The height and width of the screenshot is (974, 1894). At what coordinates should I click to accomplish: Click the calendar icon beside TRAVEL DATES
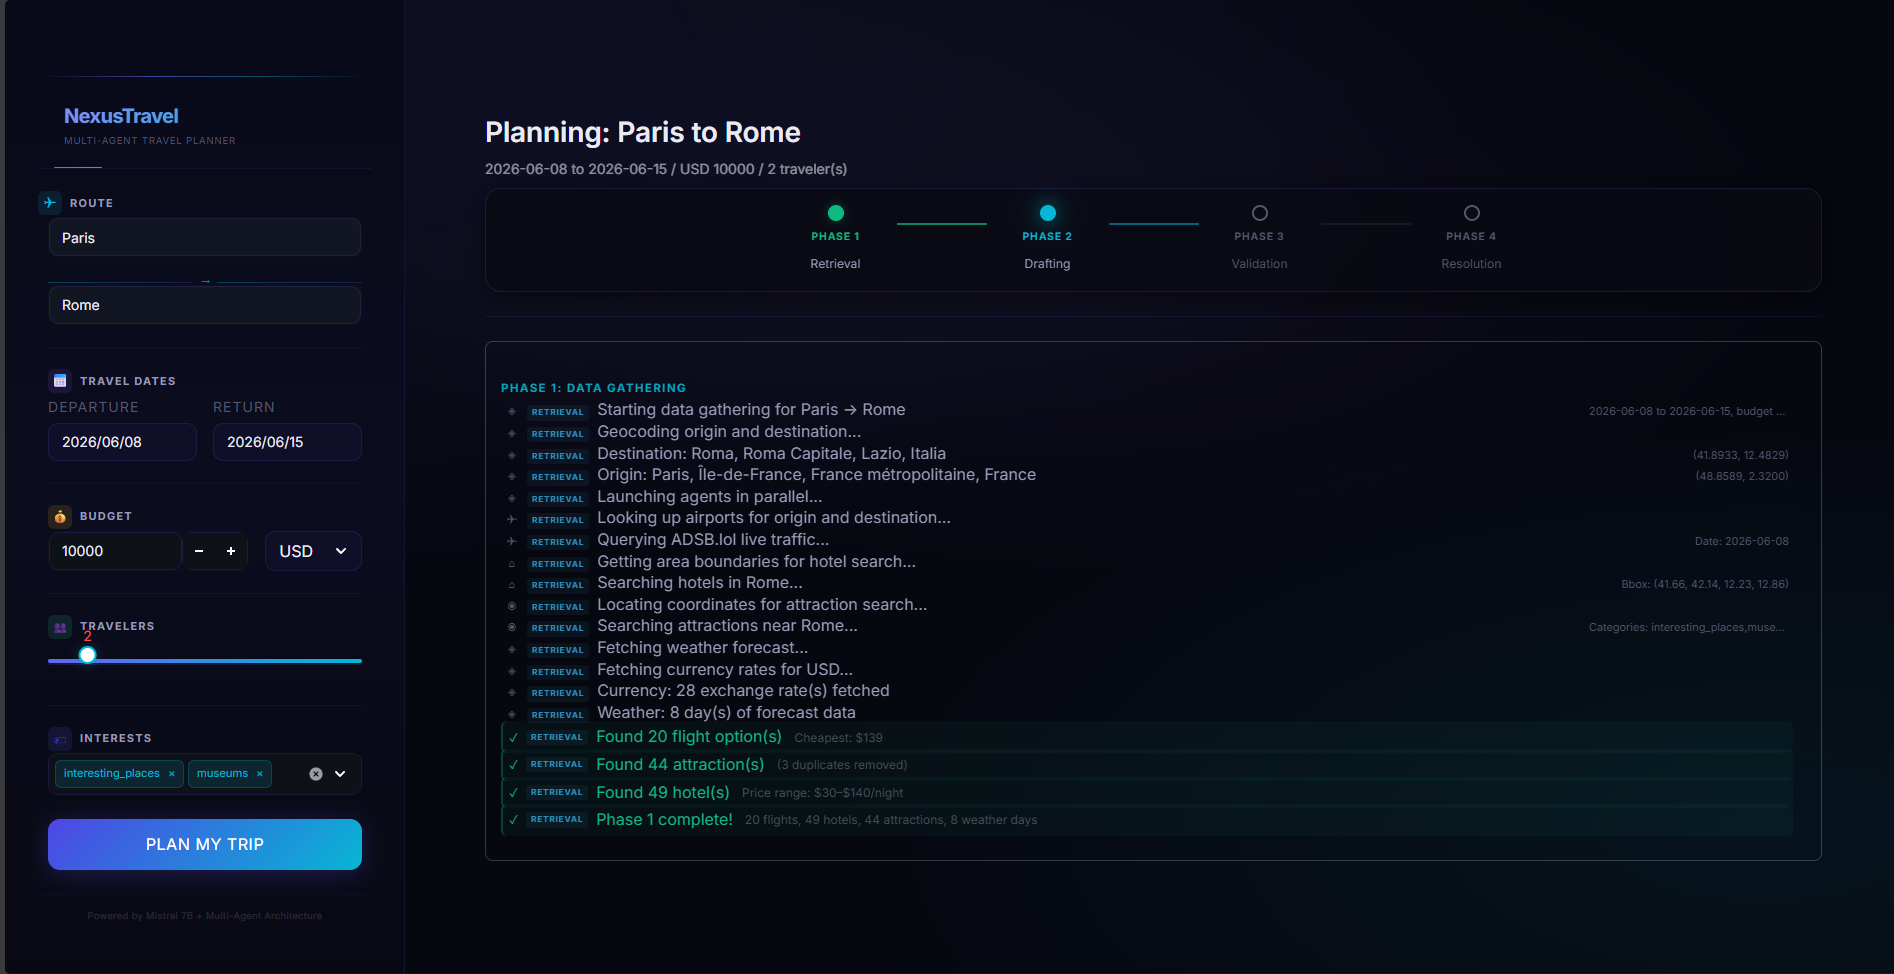[60, 380]
